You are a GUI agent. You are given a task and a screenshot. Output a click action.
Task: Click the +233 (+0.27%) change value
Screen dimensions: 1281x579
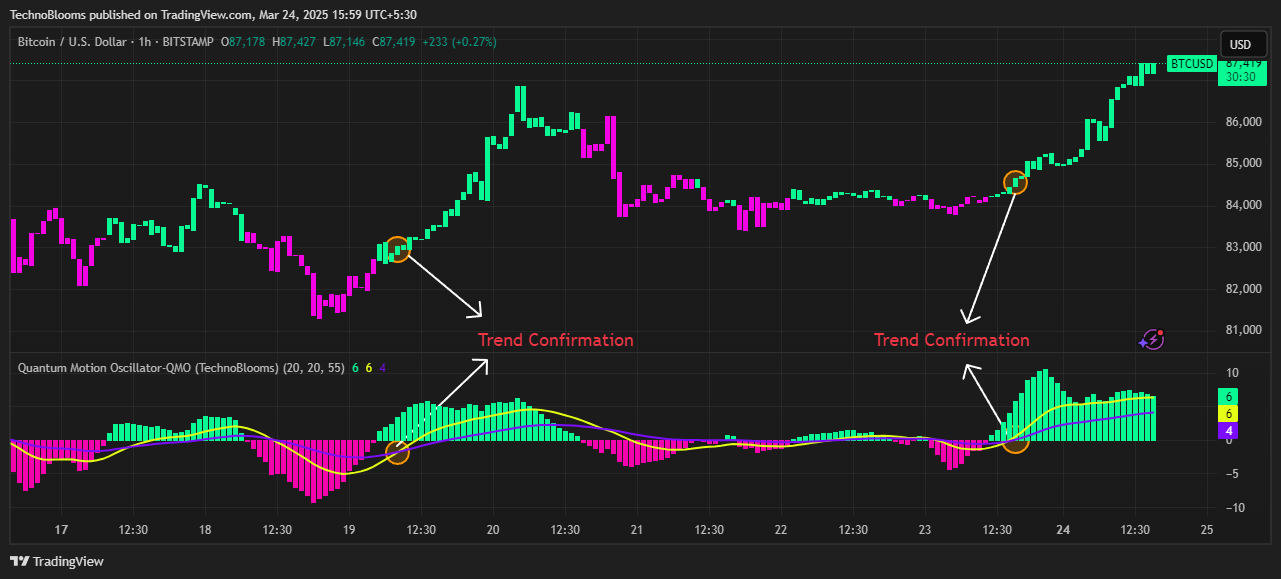[x=459, y=41]
